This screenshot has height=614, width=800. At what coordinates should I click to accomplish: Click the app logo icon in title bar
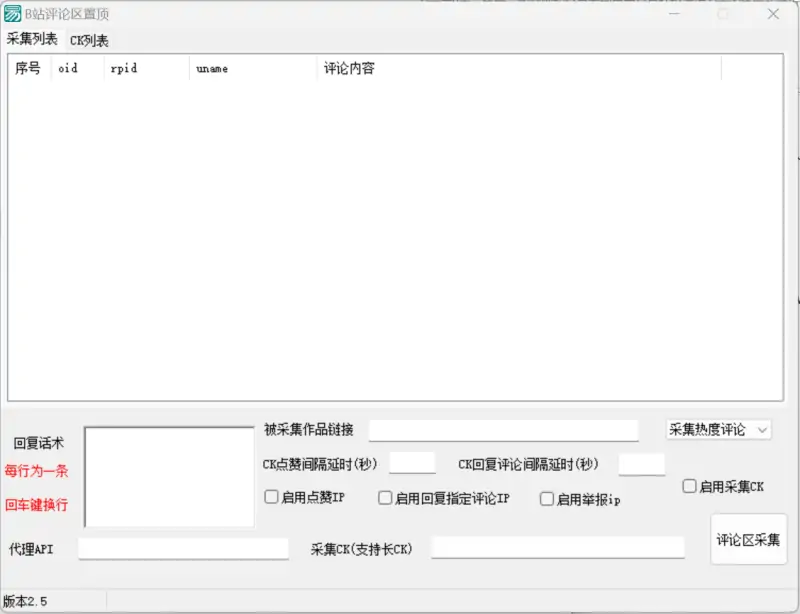point(15,14)
